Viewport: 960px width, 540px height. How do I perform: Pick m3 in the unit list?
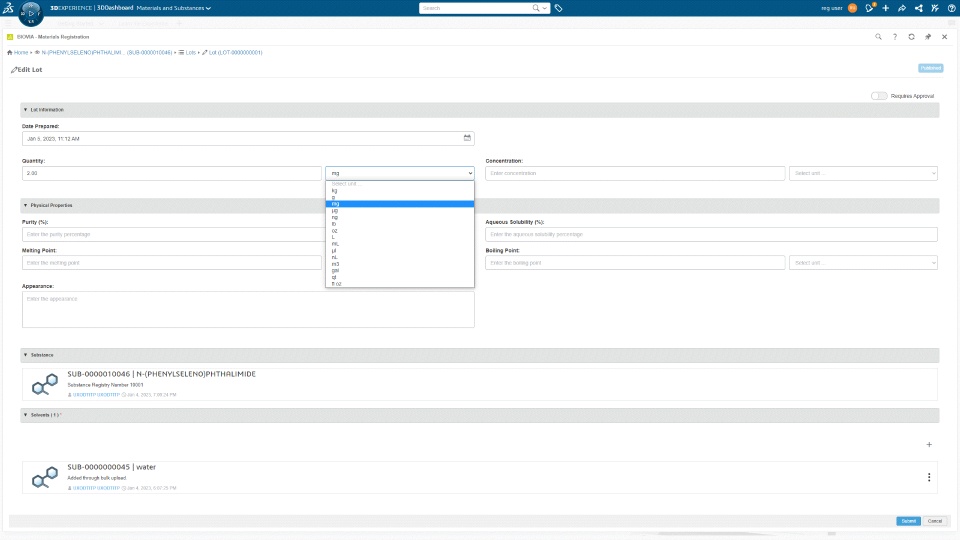point(400,264)
